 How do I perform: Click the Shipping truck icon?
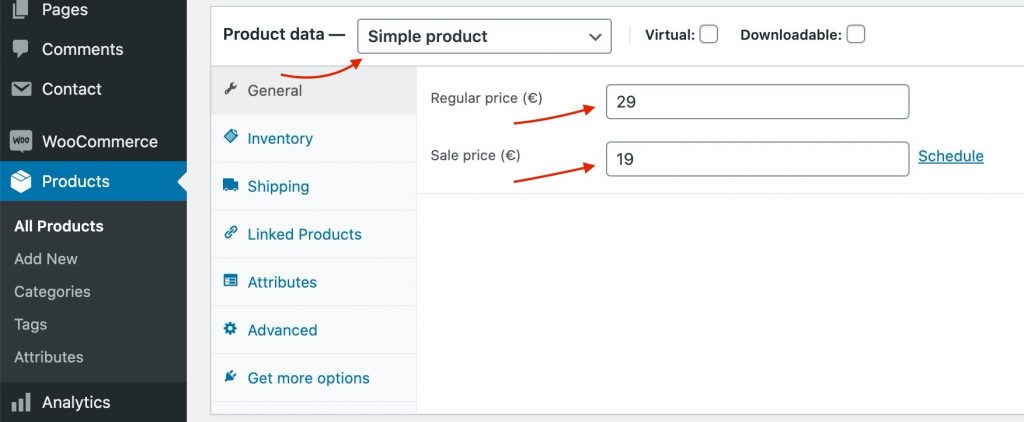point(231,185)
